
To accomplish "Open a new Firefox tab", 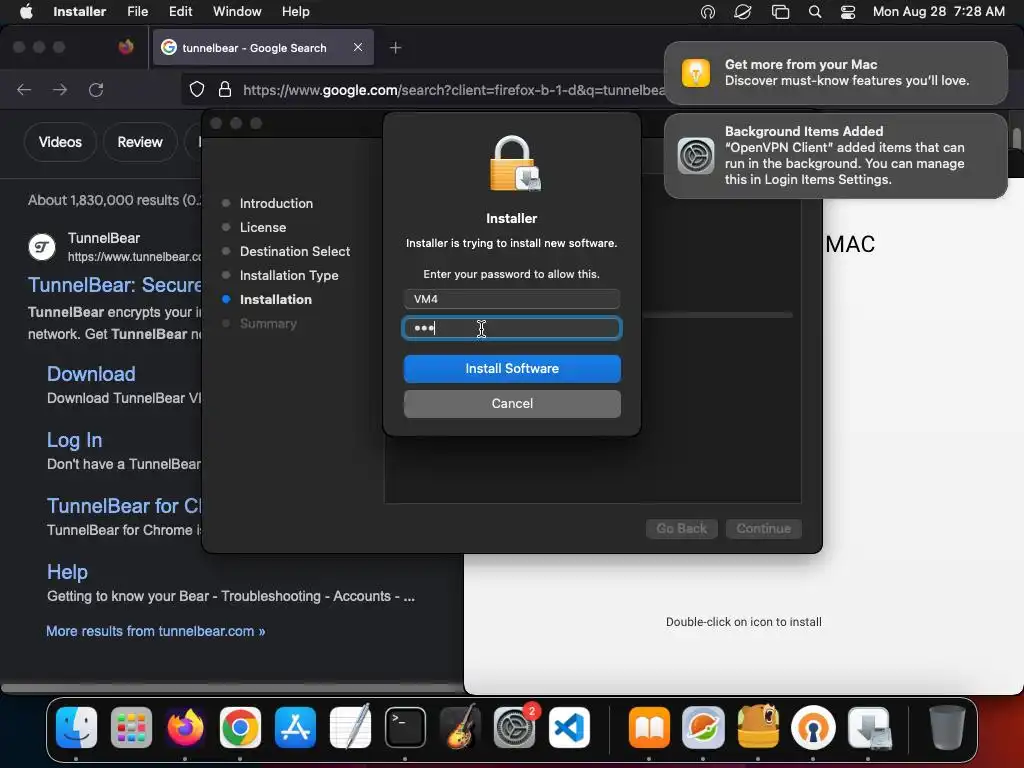I will click(395, 48).
